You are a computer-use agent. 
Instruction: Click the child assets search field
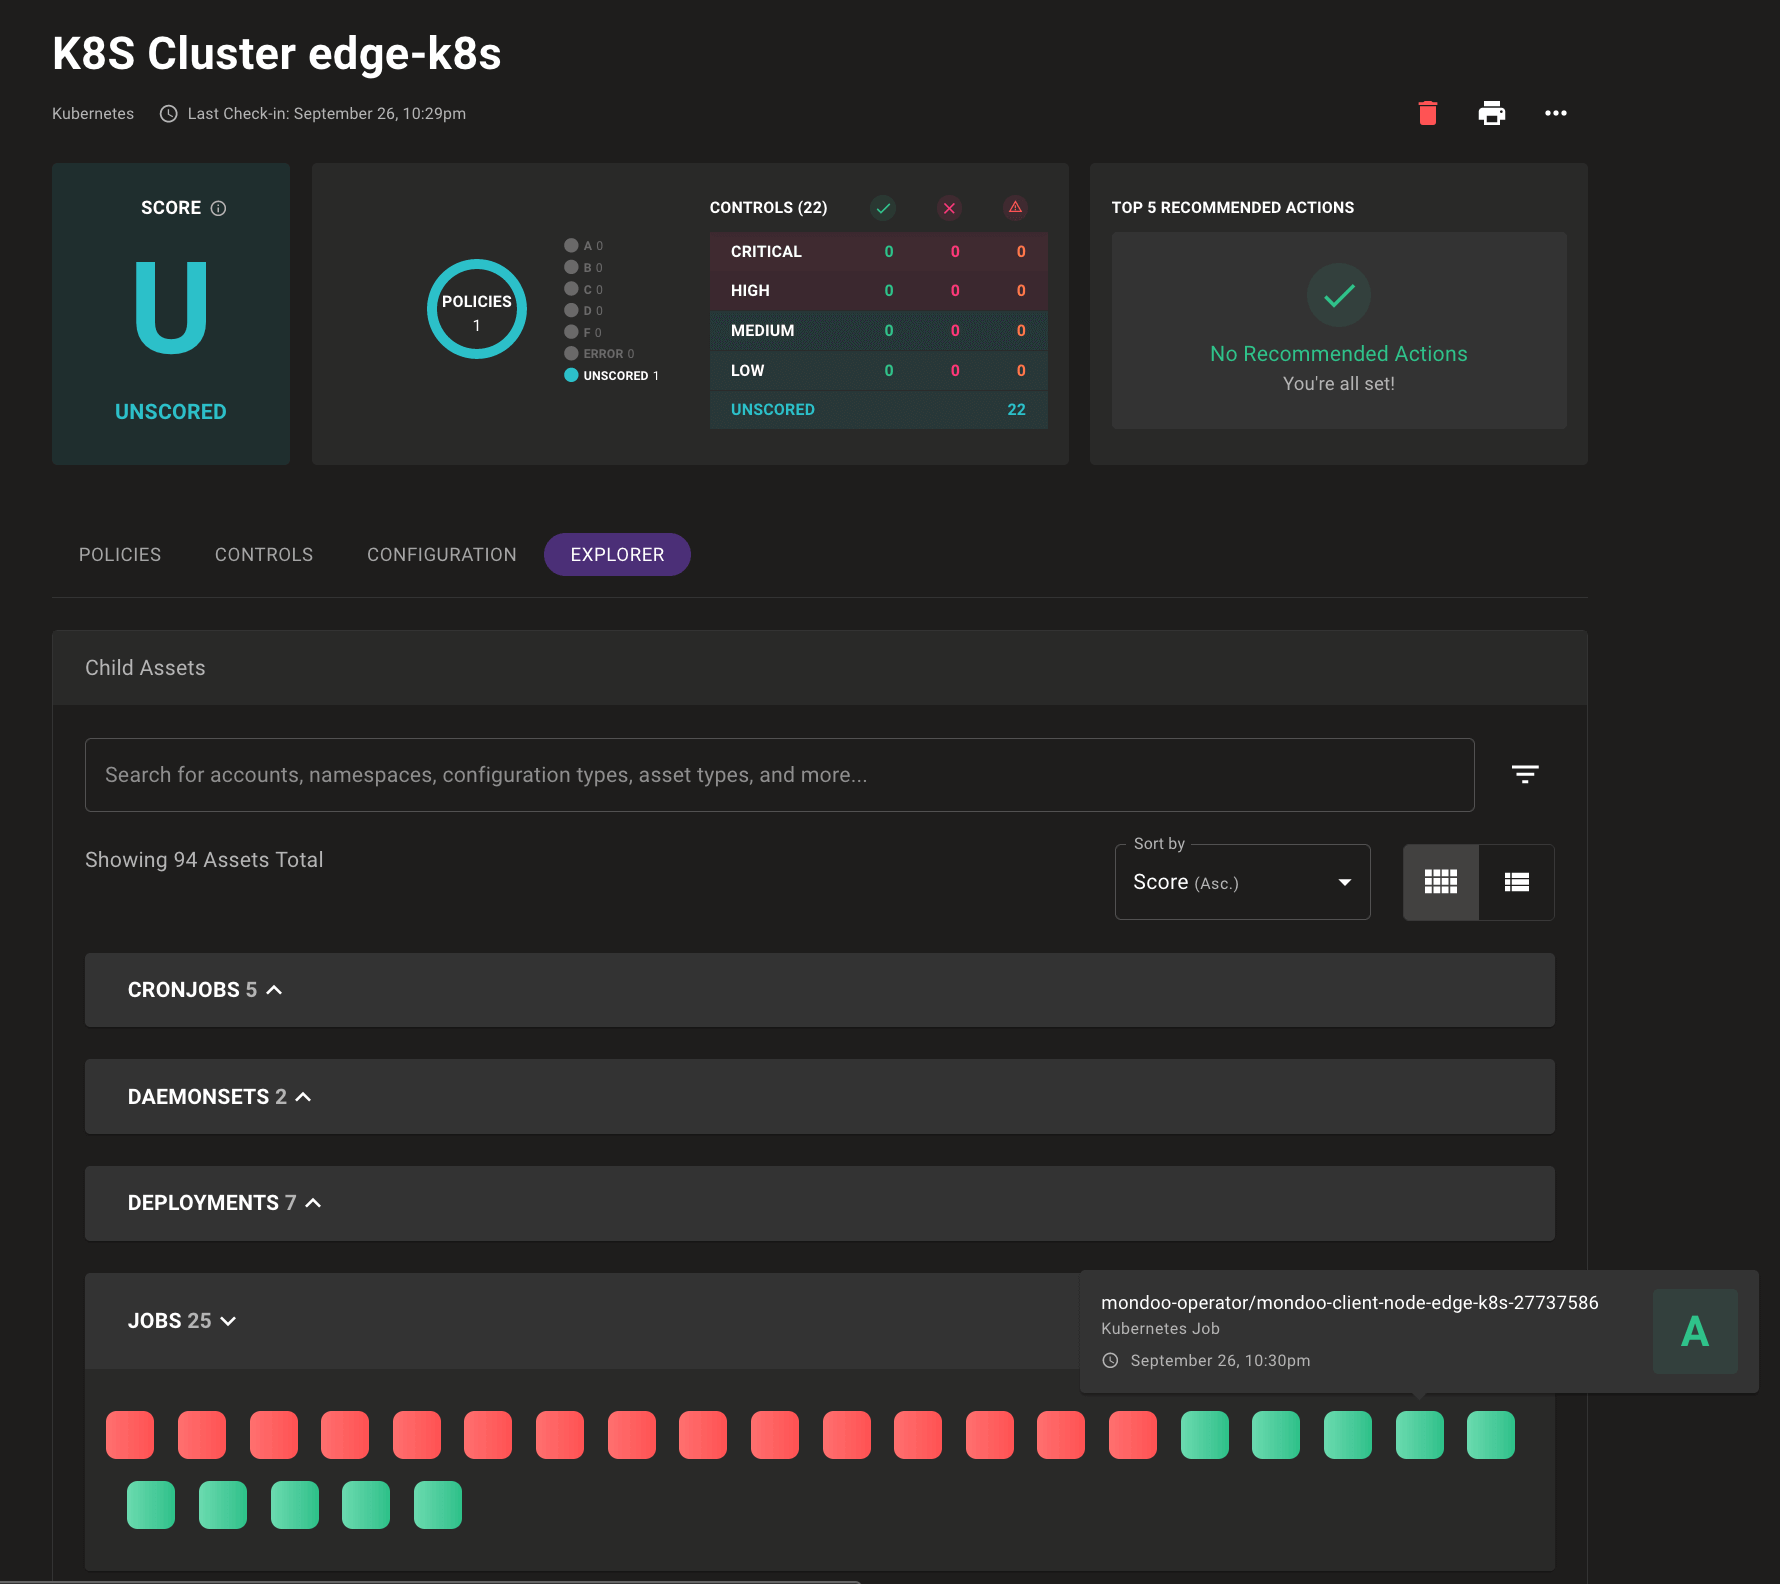click(x=779, y=774)
